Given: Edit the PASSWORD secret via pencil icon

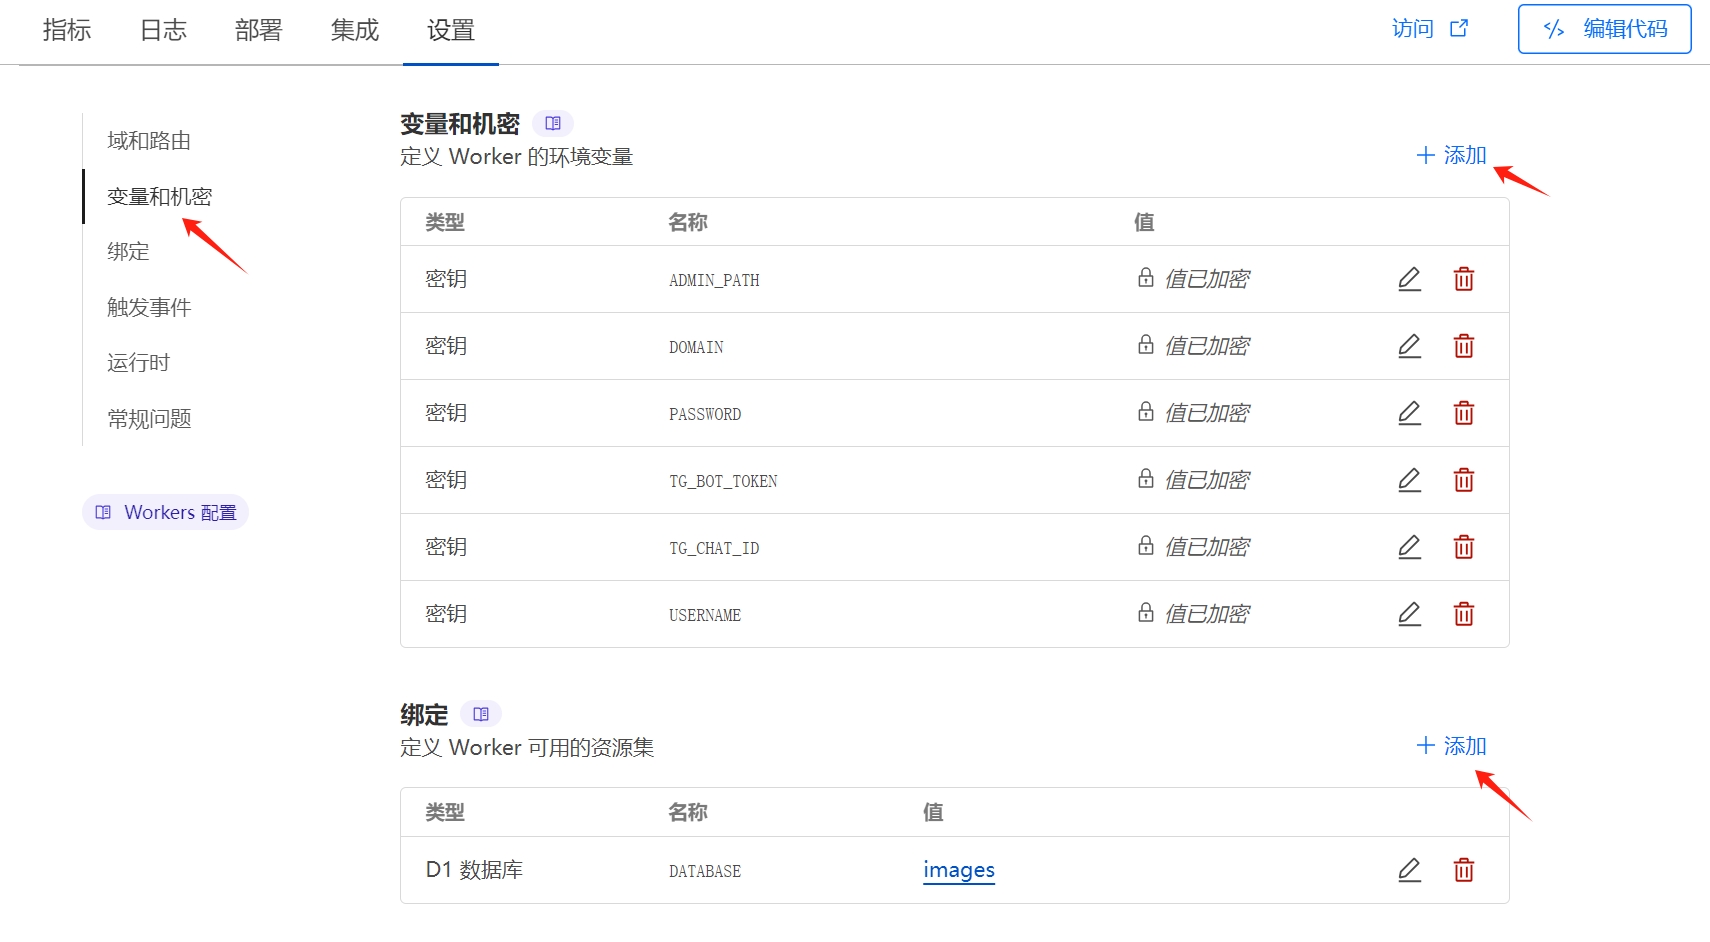Looking at the screenshot, I should (x=1409, y=413).
